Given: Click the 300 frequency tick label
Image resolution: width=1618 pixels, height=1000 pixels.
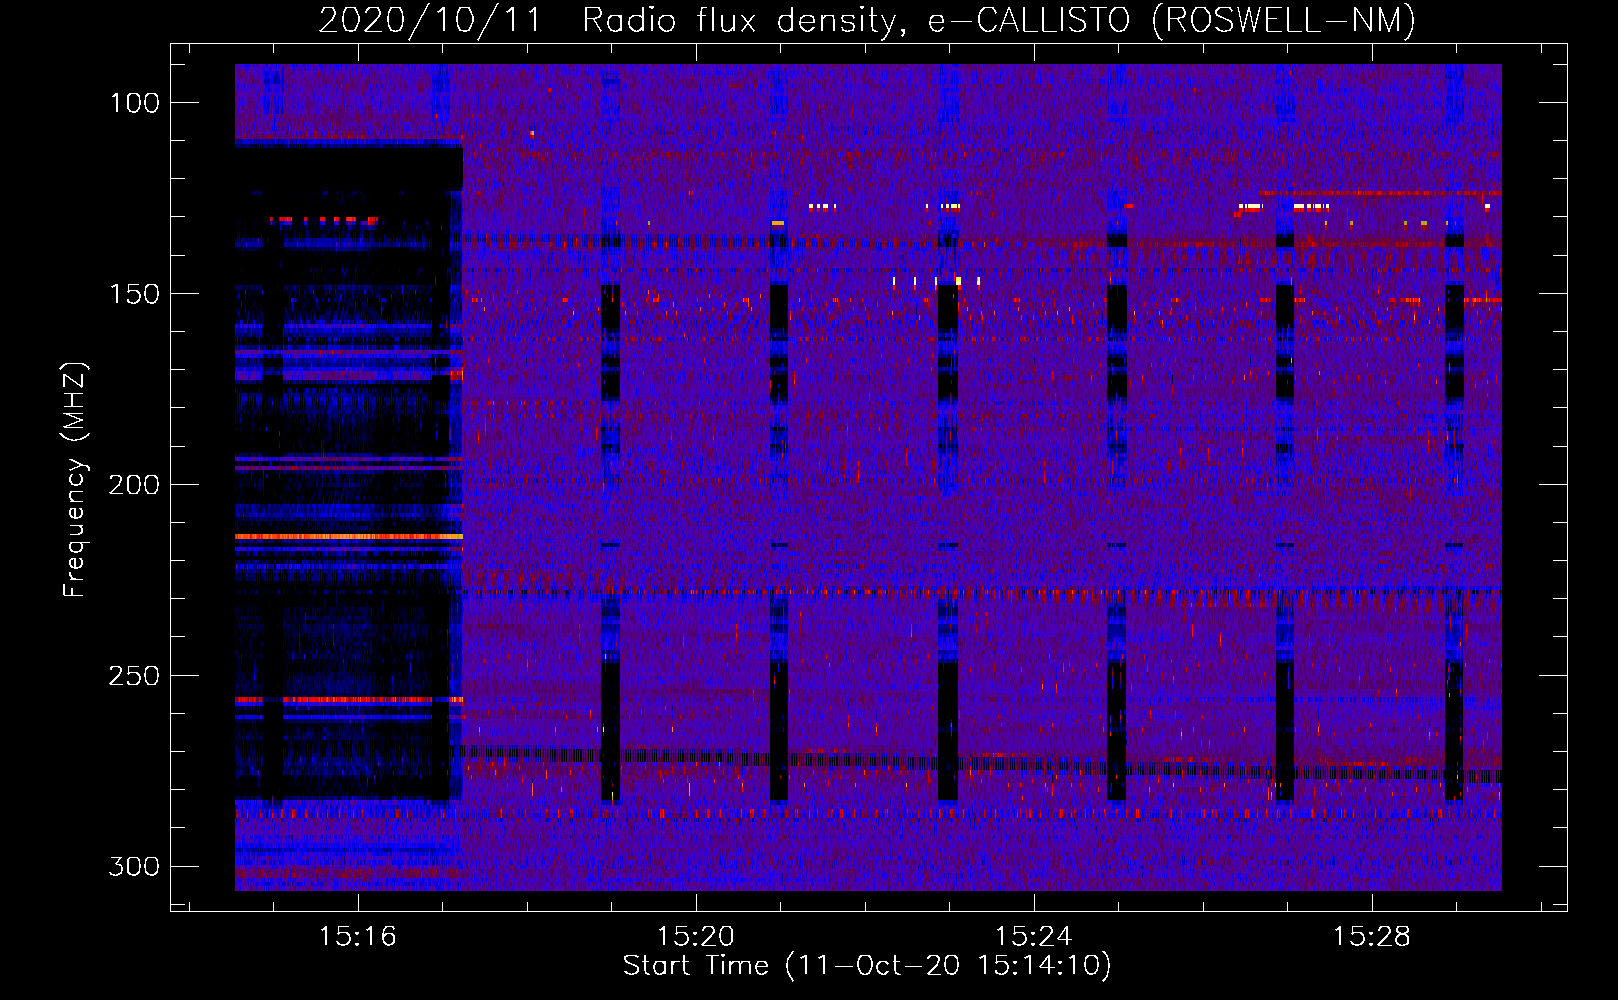Looking at the screenshot, I should [134, 866].
